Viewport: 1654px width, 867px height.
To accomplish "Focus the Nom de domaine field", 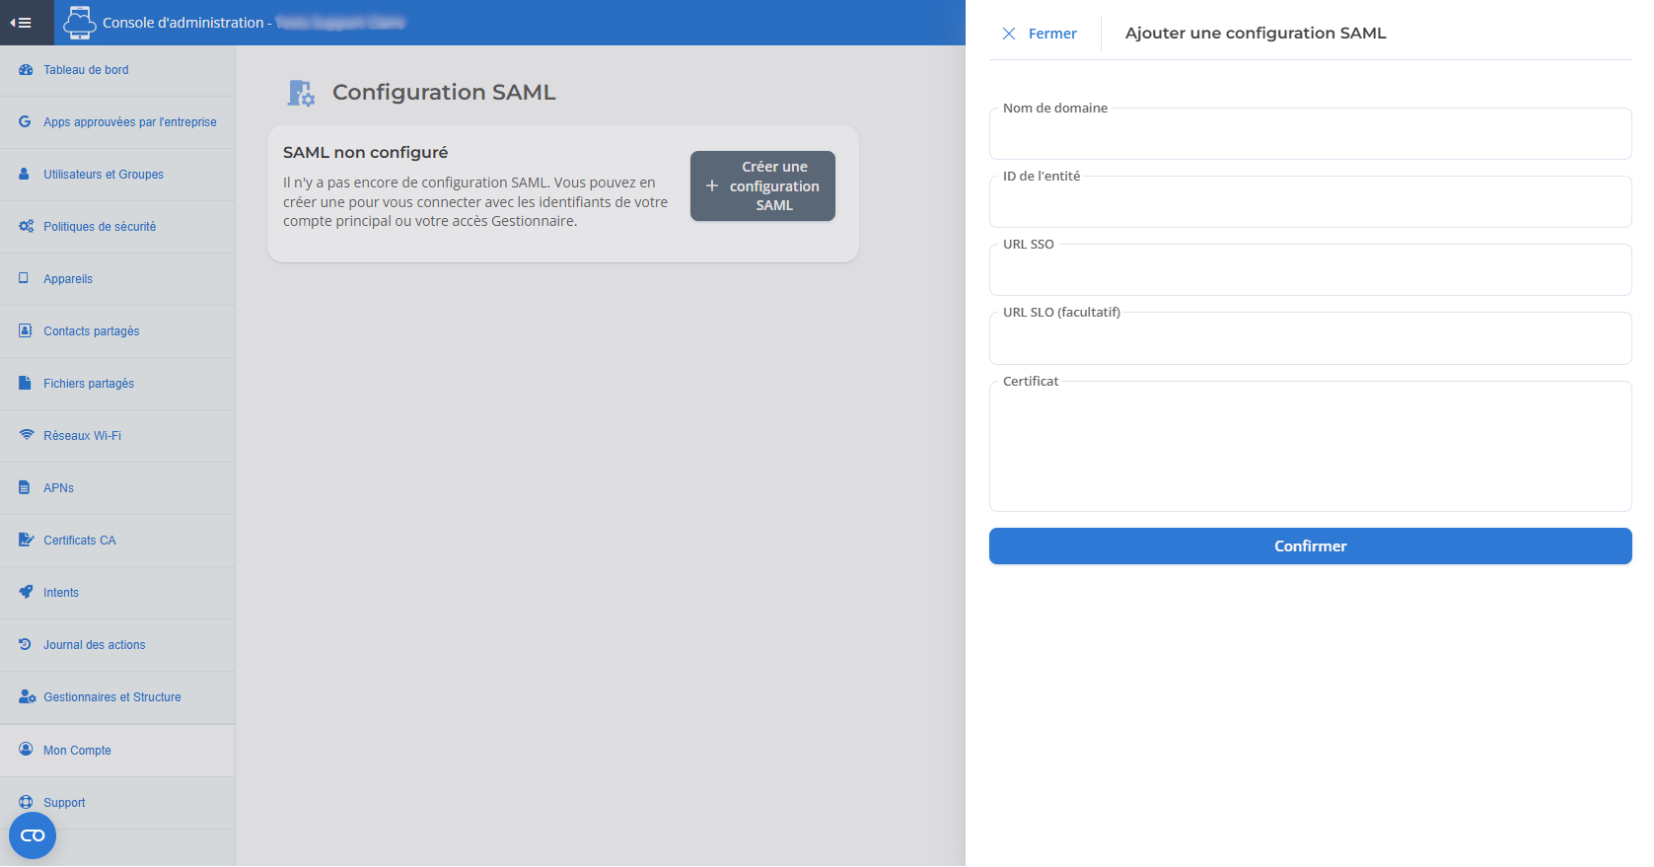I will (x=1310, y=136).
